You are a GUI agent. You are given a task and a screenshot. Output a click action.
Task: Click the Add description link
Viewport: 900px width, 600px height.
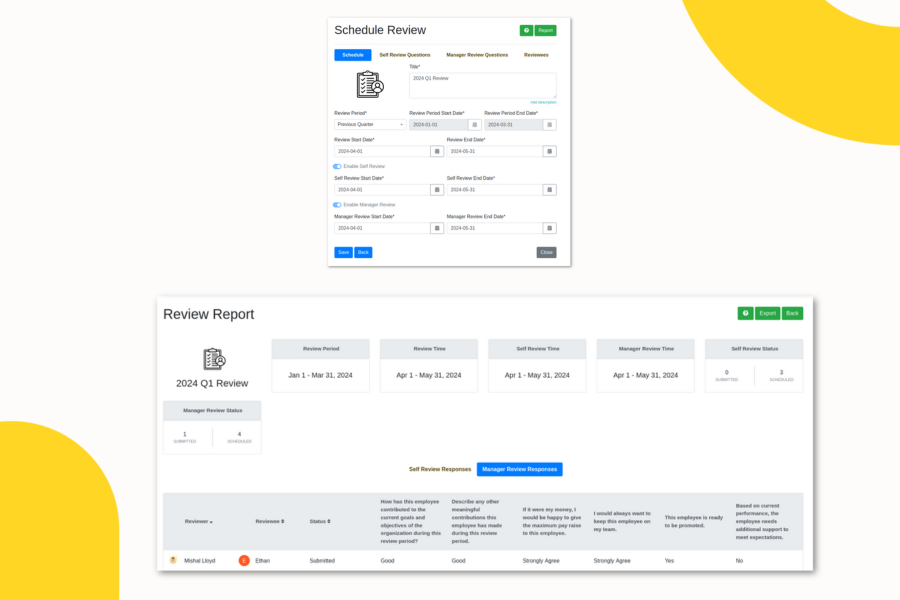tap(543, 102)
